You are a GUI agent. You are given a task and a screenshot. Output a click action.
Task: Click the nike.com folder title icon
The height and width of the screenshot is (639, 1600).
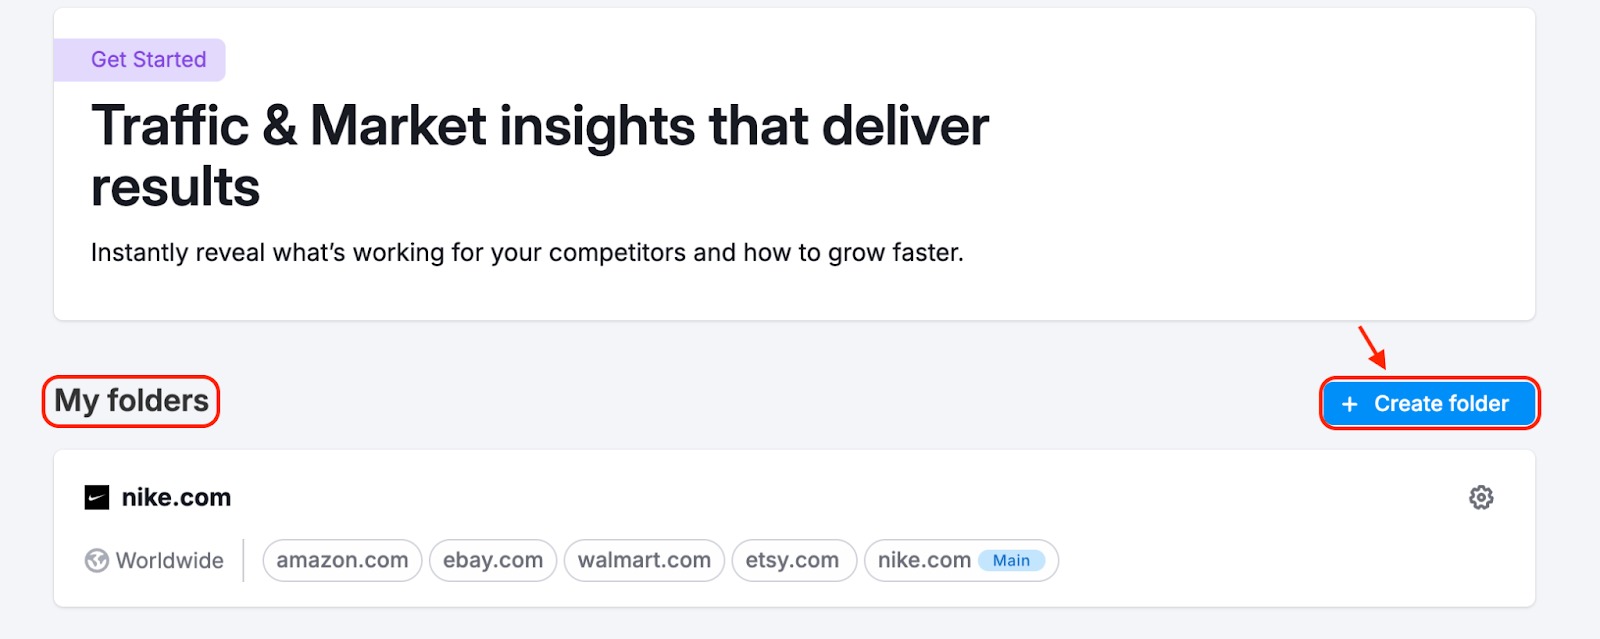click(97, 497)
